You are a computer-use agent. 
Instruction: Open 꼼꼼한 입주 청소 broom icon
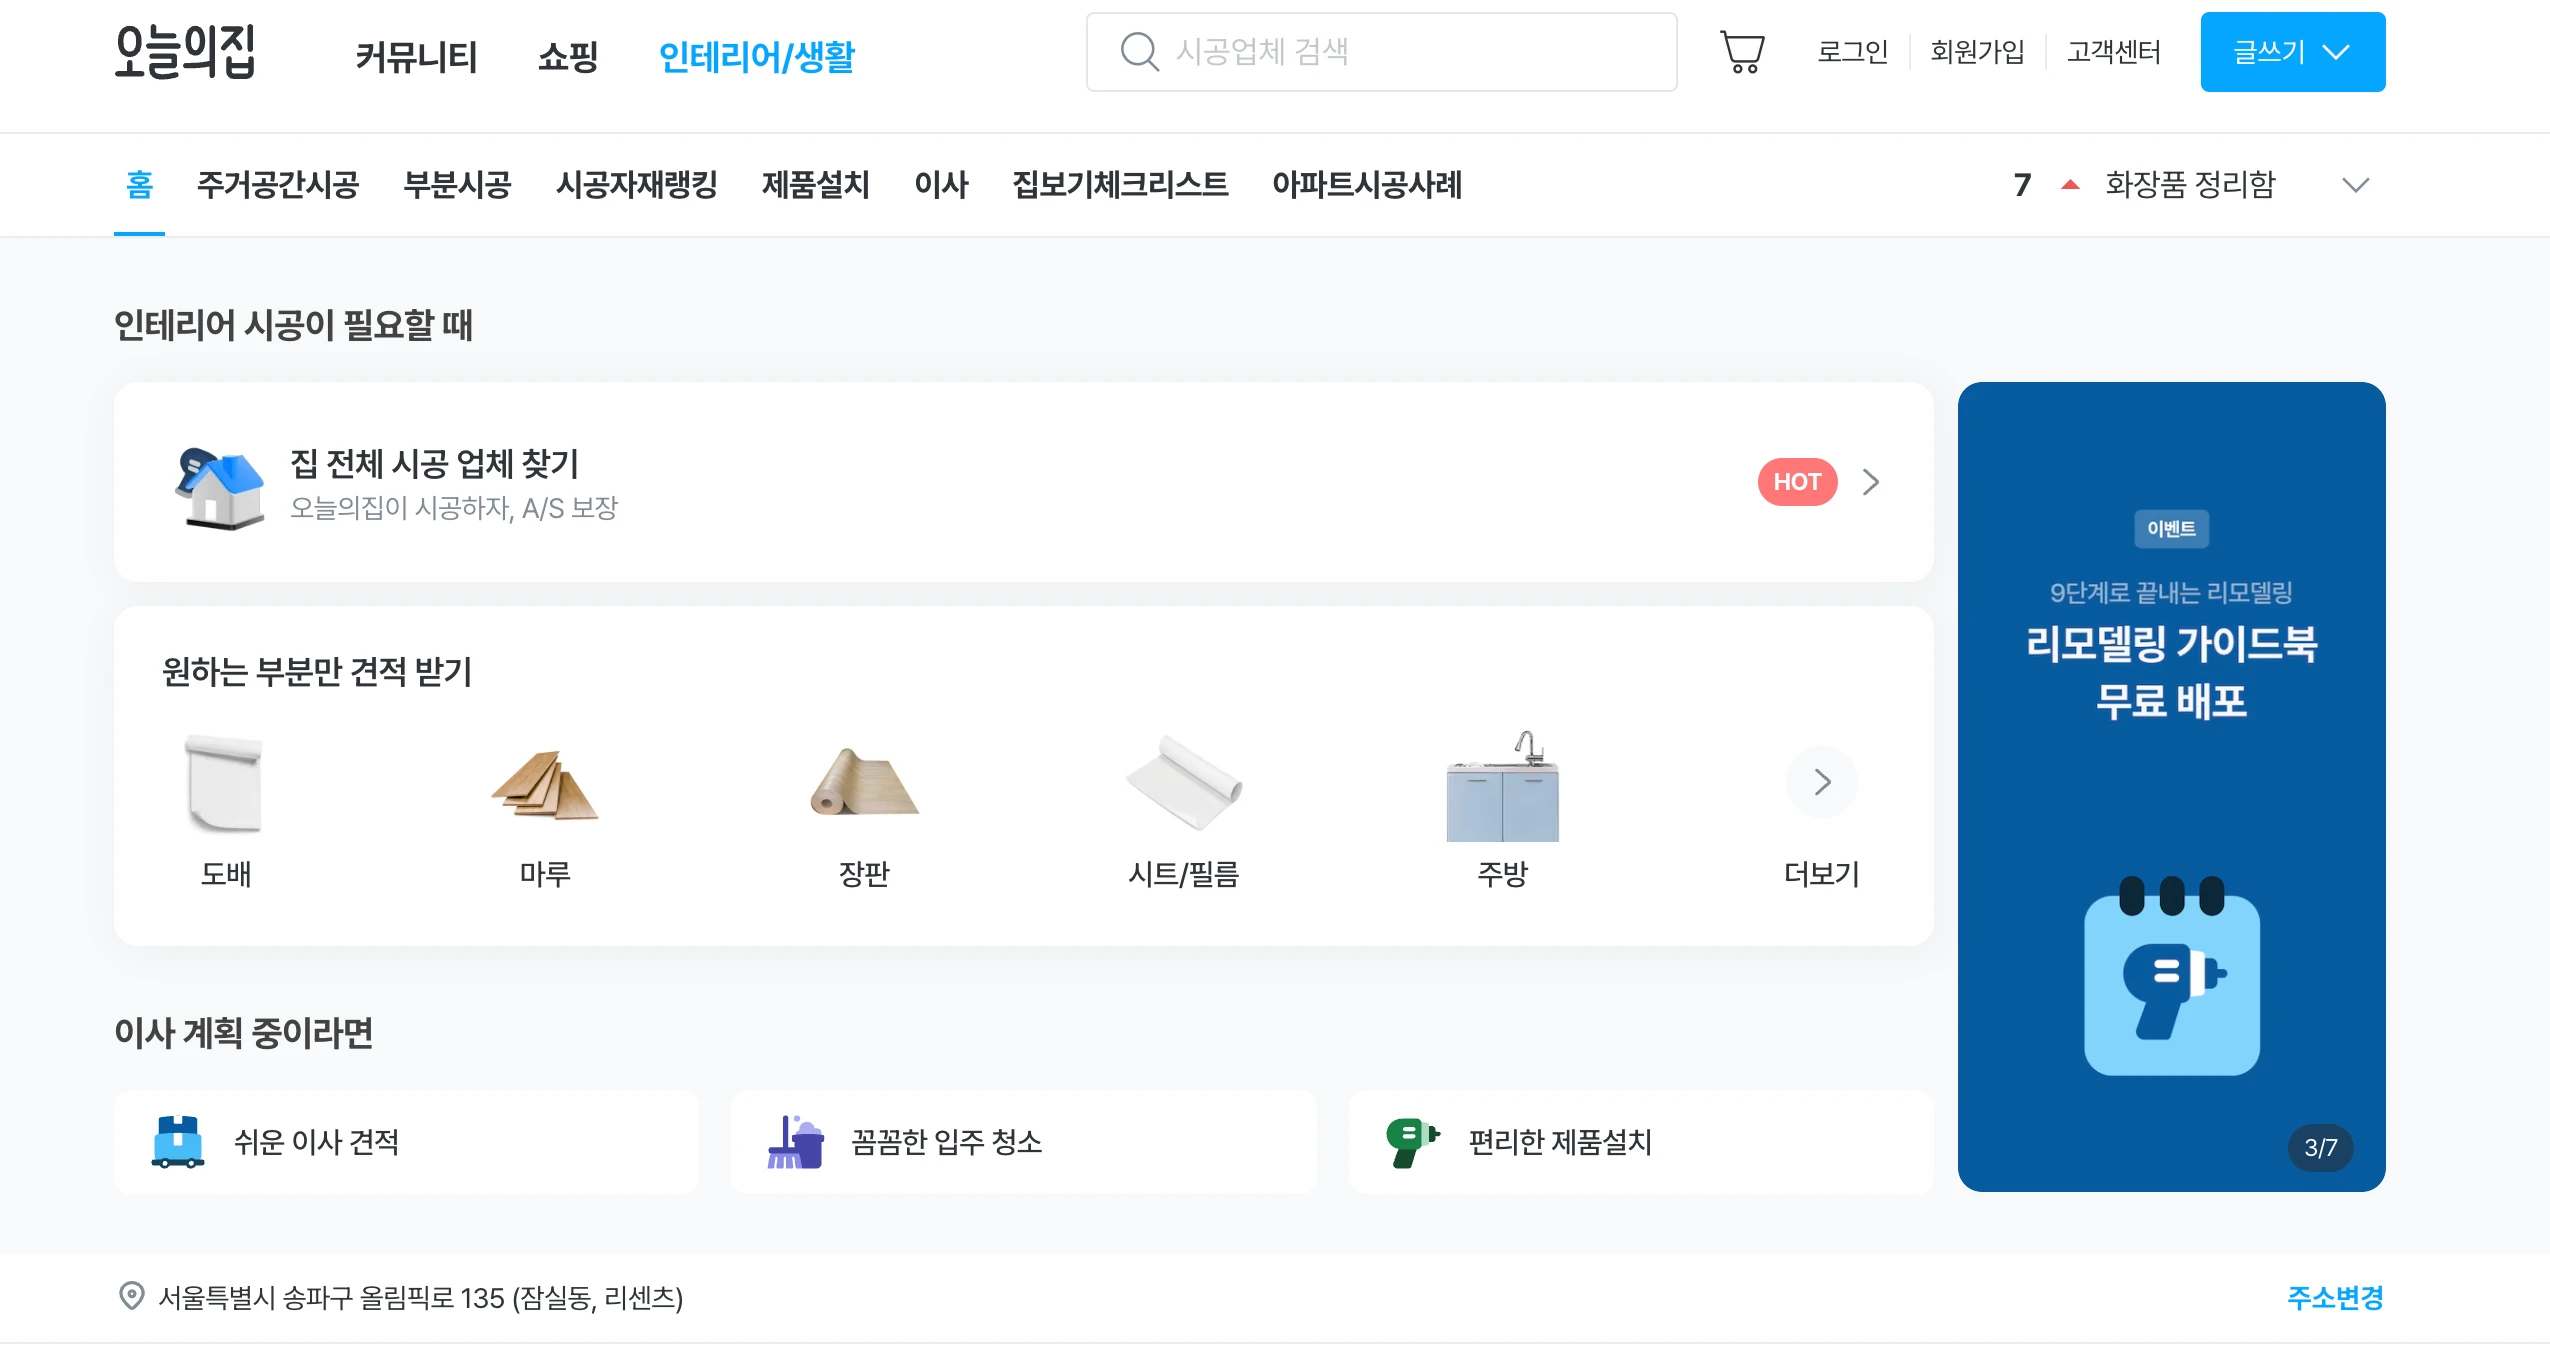795,1141
